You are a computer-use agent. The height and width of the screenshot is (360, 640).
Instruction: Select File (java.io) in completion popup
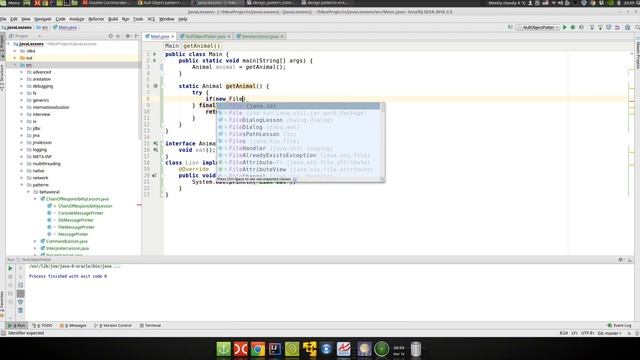tap(298, 106)
